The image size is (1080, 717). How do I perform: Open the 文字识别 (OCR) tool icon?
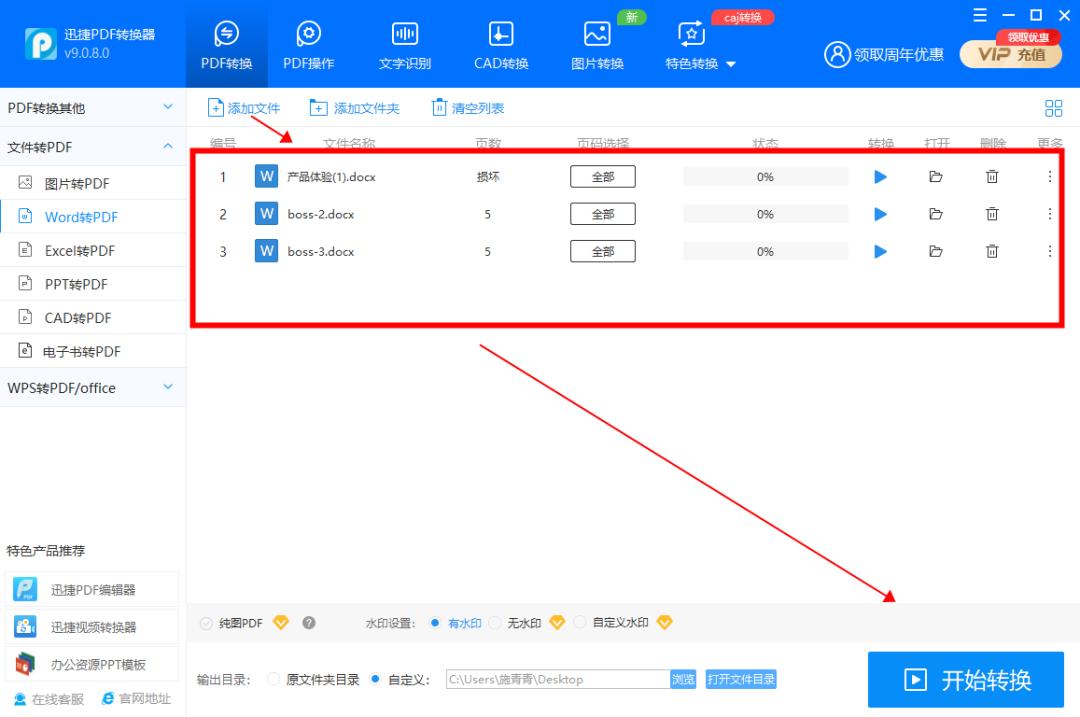click(x=404, y=42)
